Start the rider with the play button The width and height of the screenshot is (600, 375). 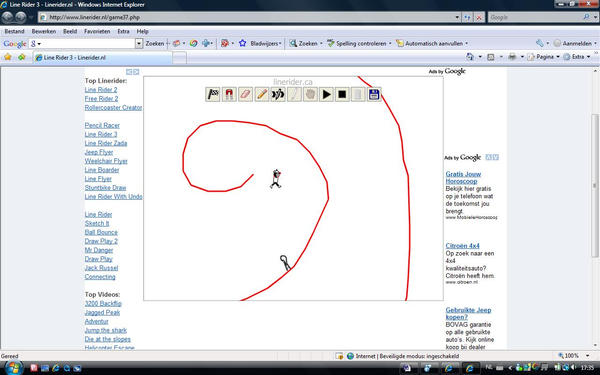(x=326, y=94)
